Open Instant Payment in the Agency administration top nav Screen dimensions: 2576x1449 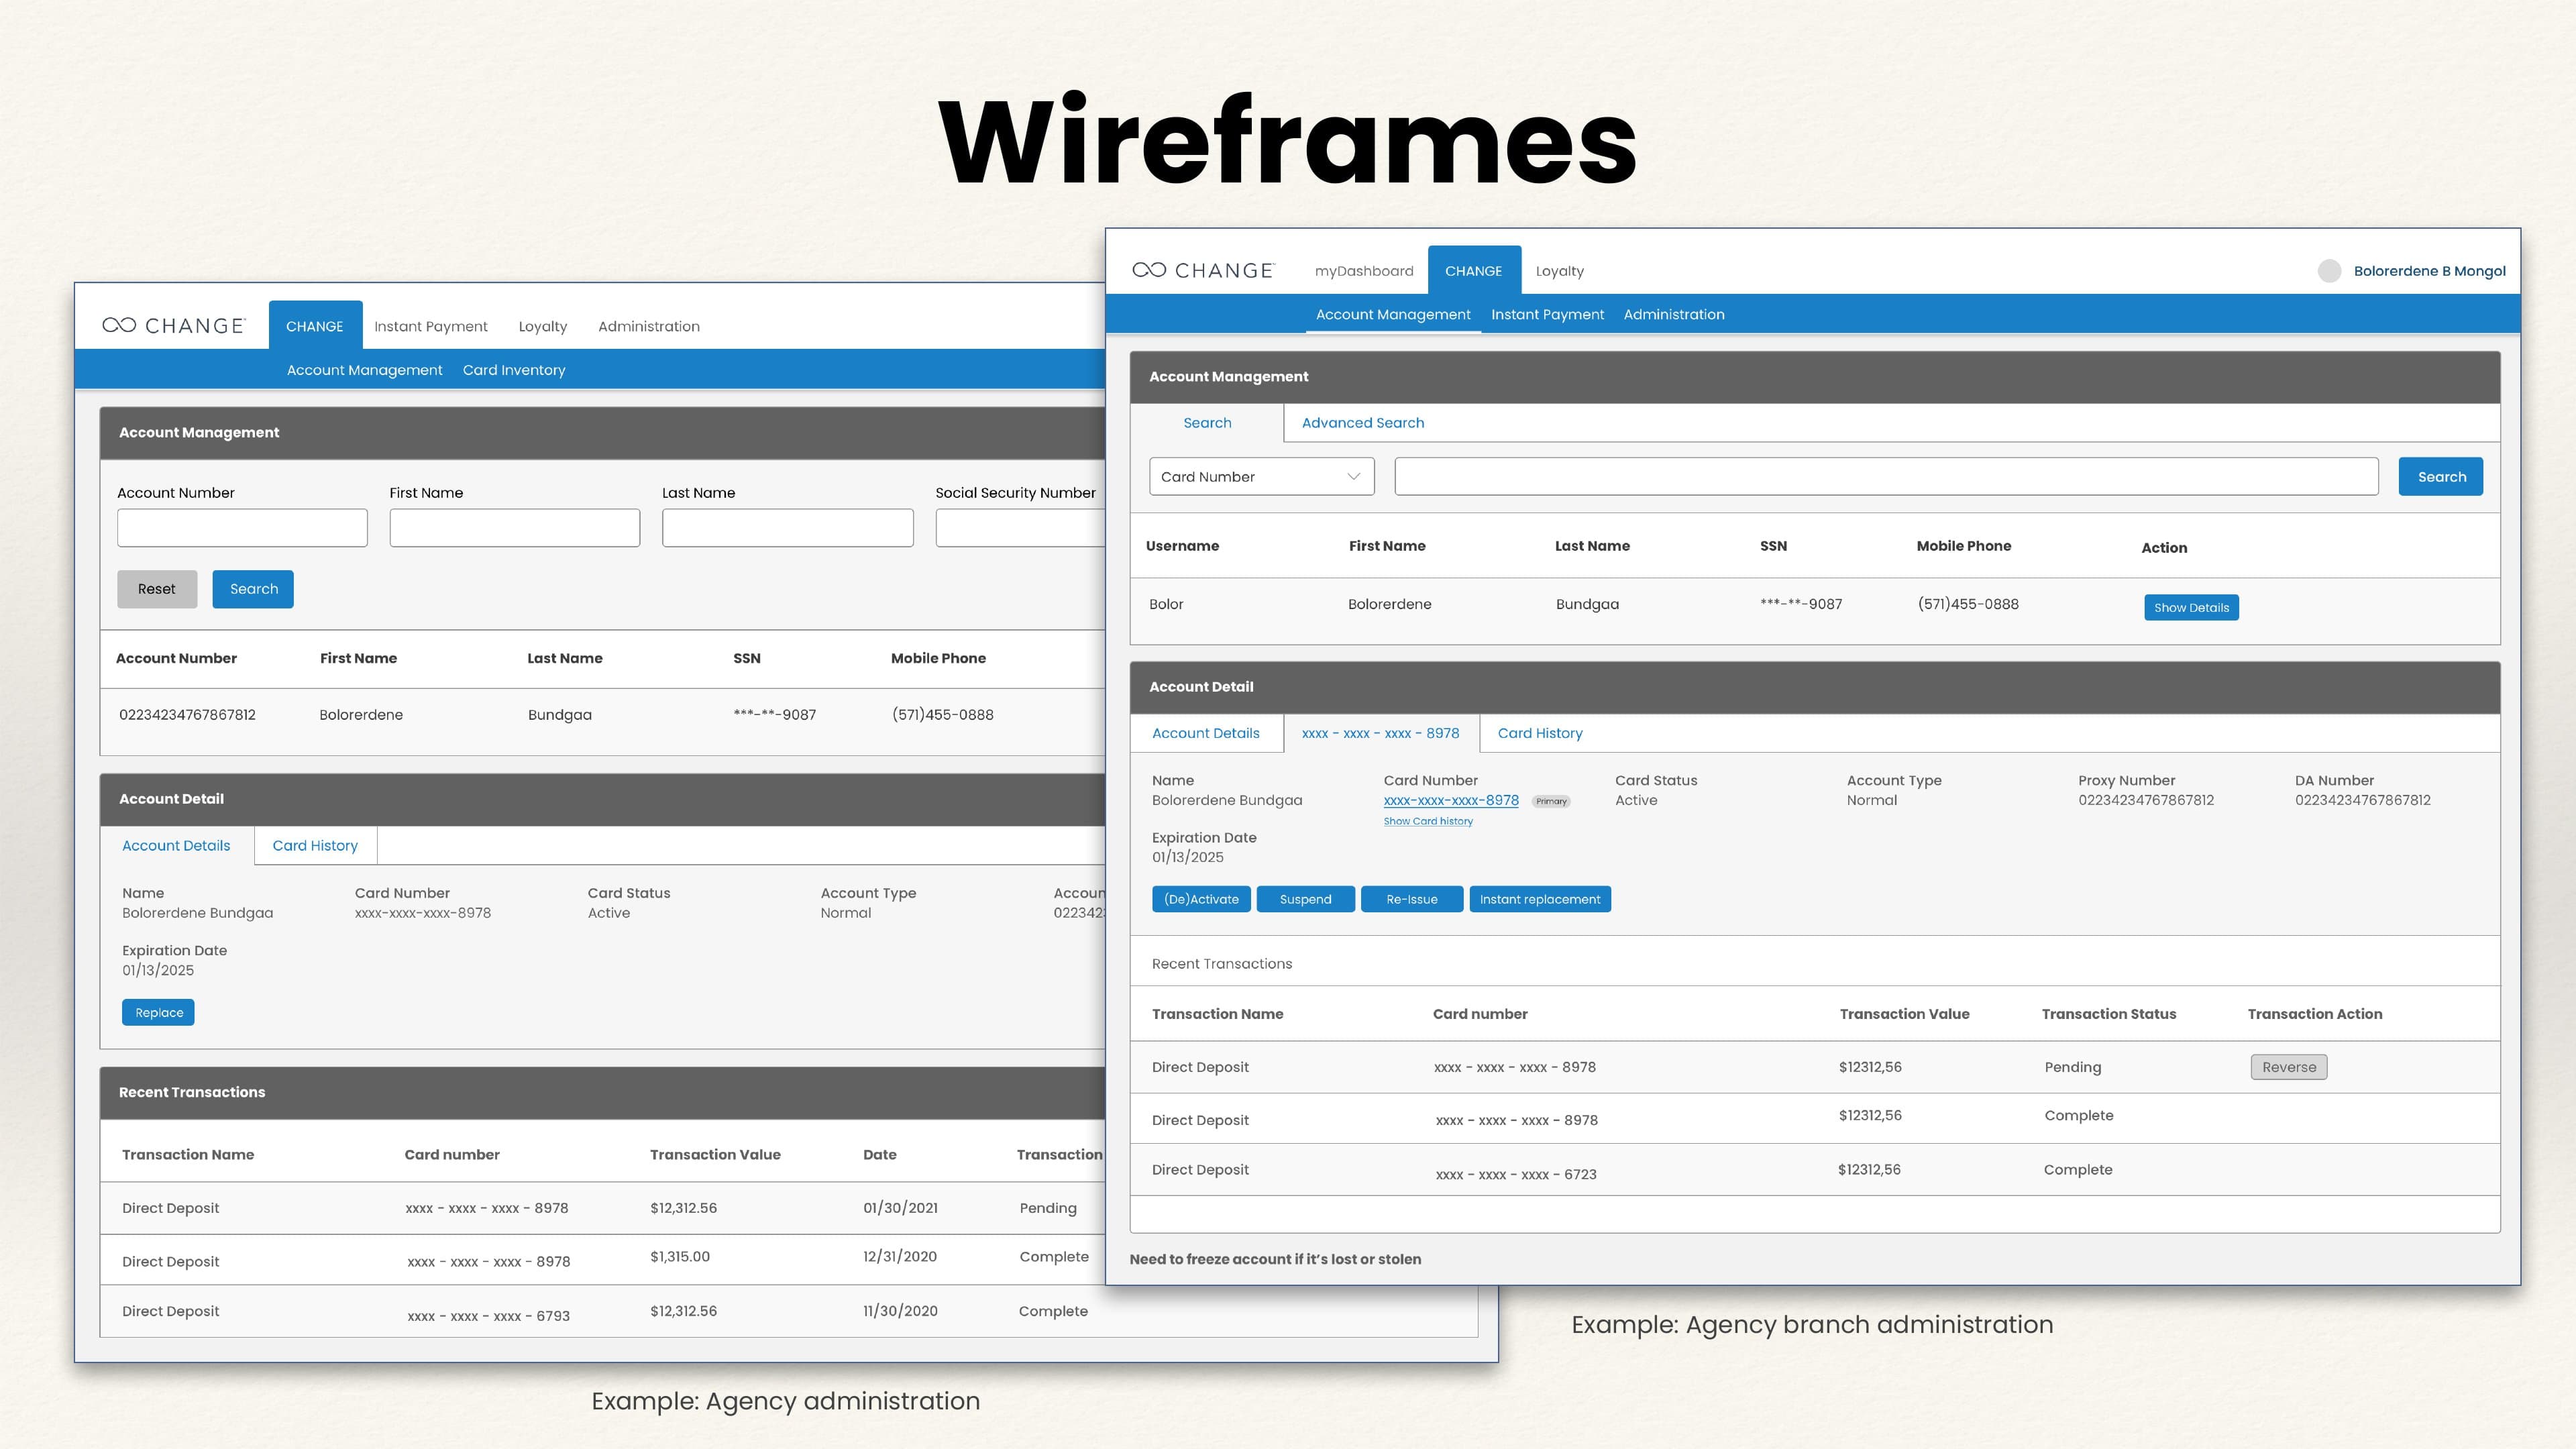click(x=431, y=326)
